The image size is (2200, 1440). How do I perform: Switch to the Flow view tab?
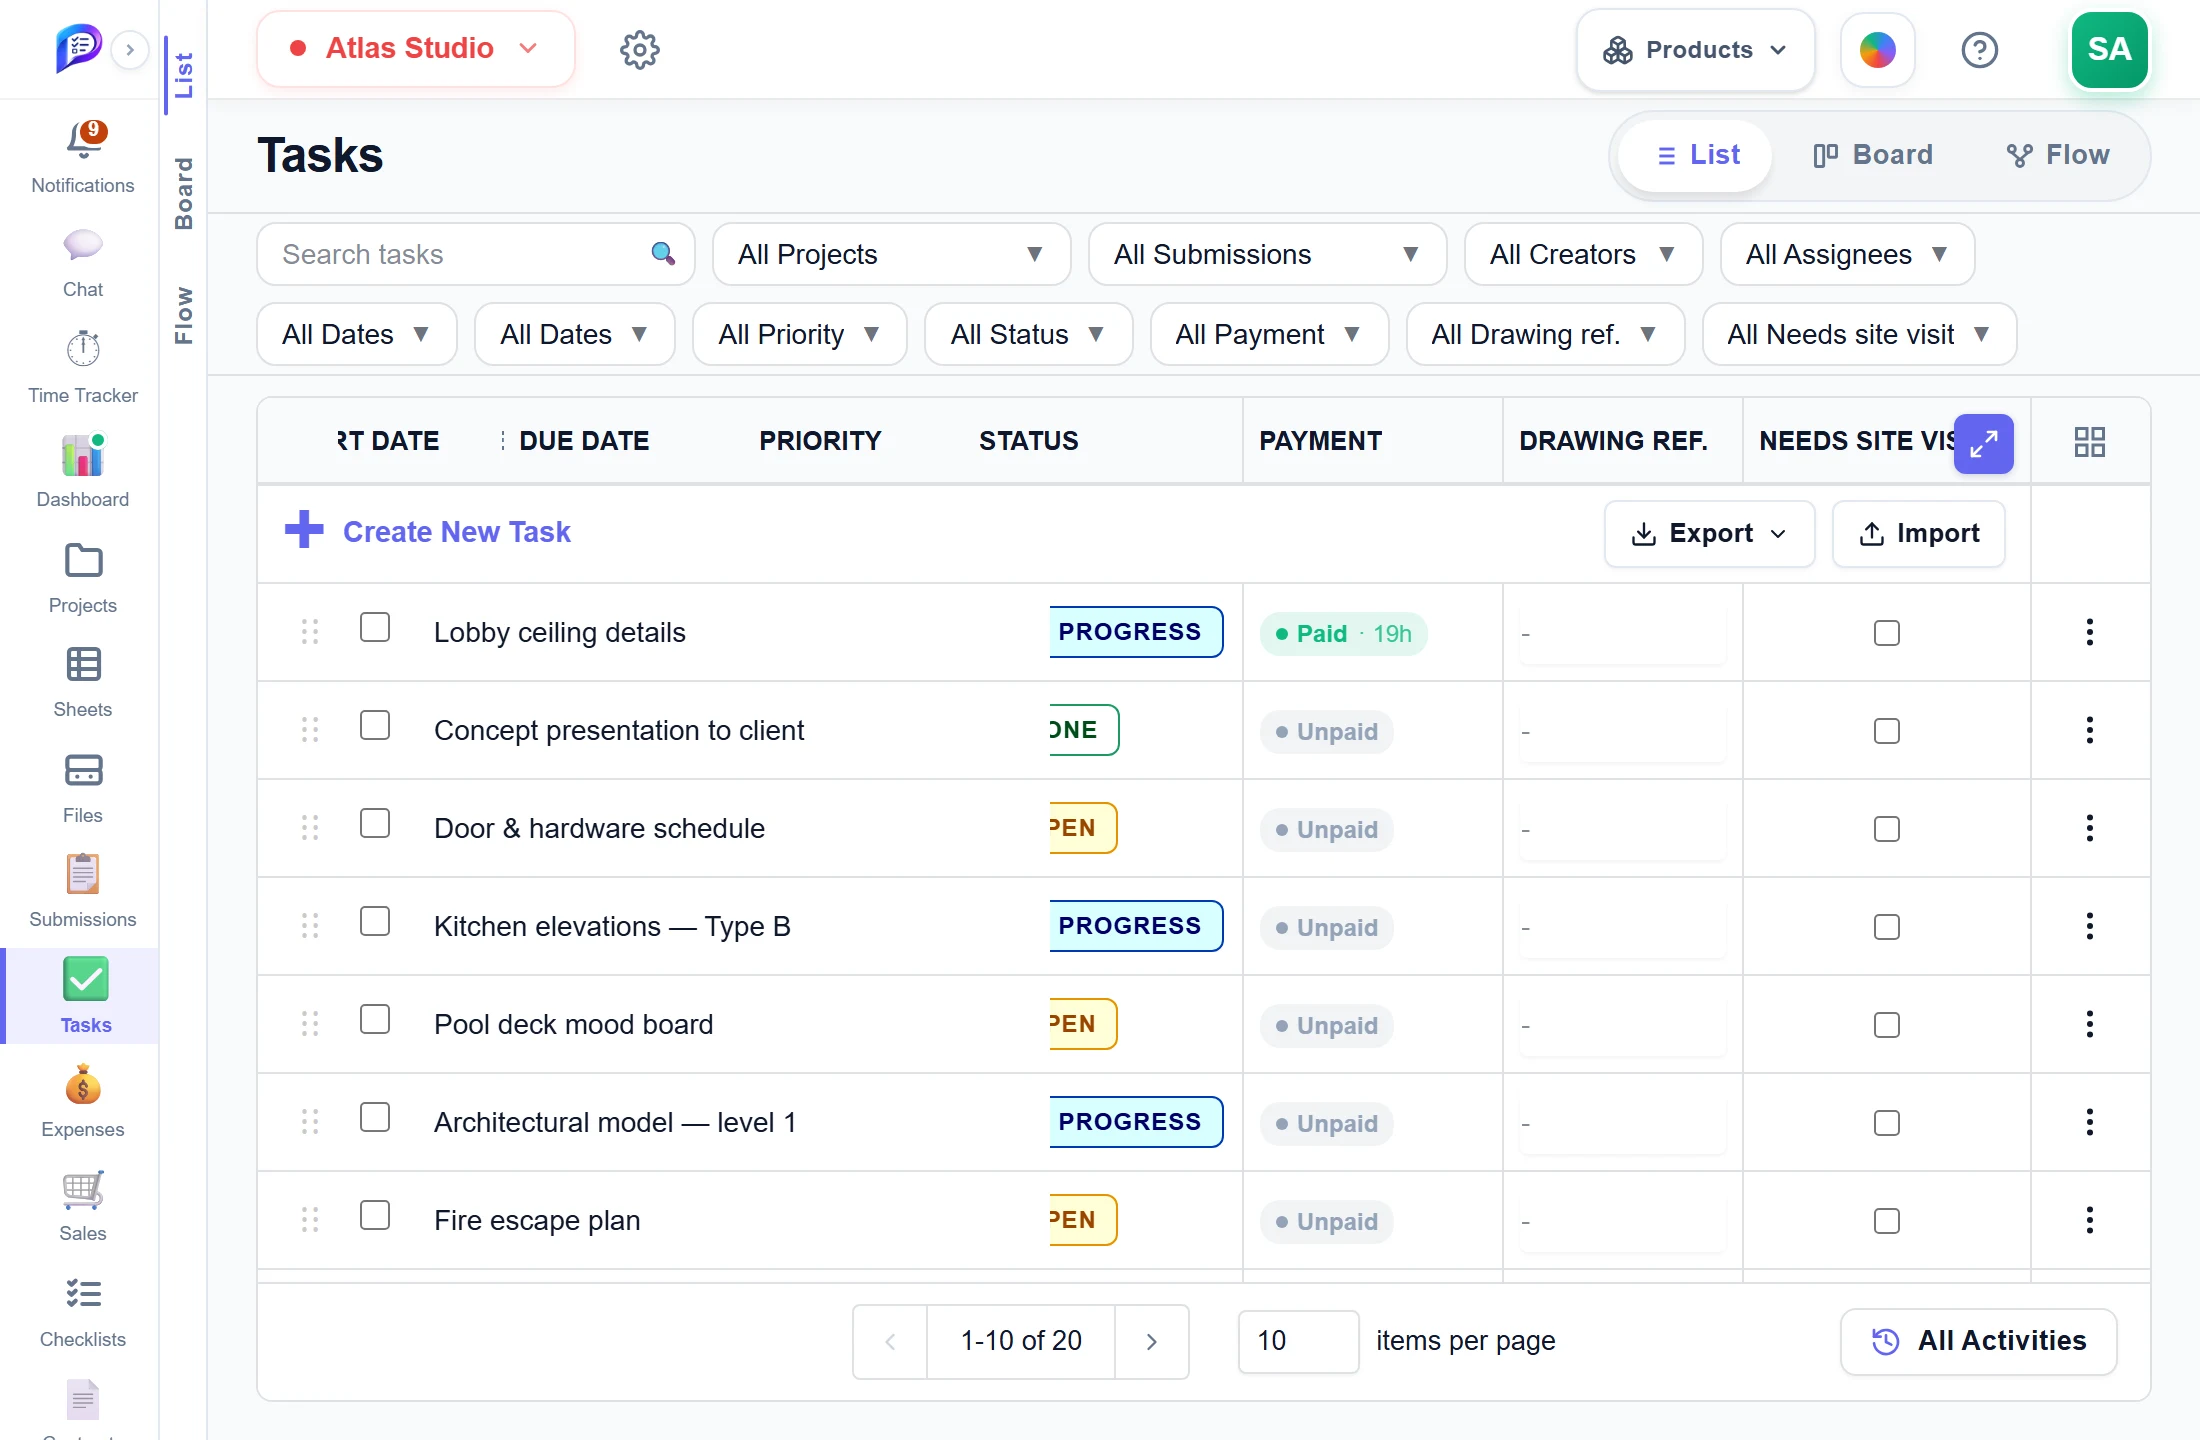(x=2057, y=155)
